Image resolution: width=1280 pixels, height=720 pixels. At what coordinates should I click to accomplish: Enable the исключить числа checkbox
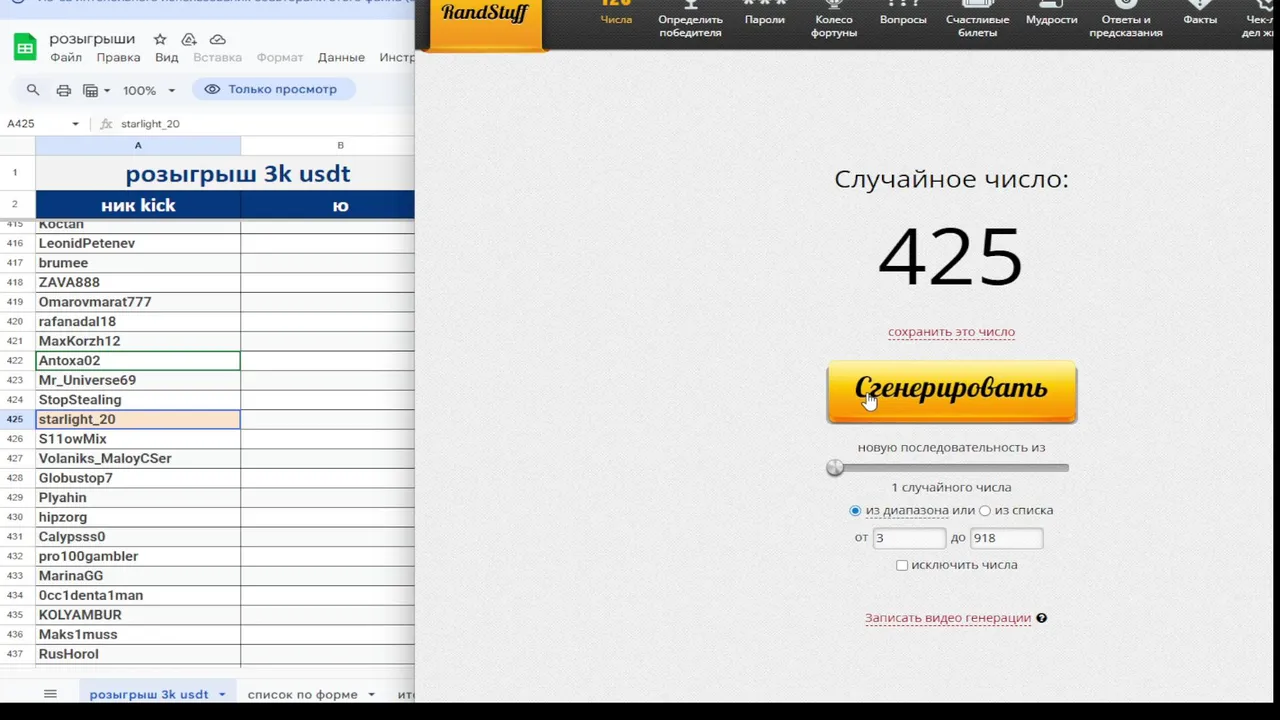(902, 565)
